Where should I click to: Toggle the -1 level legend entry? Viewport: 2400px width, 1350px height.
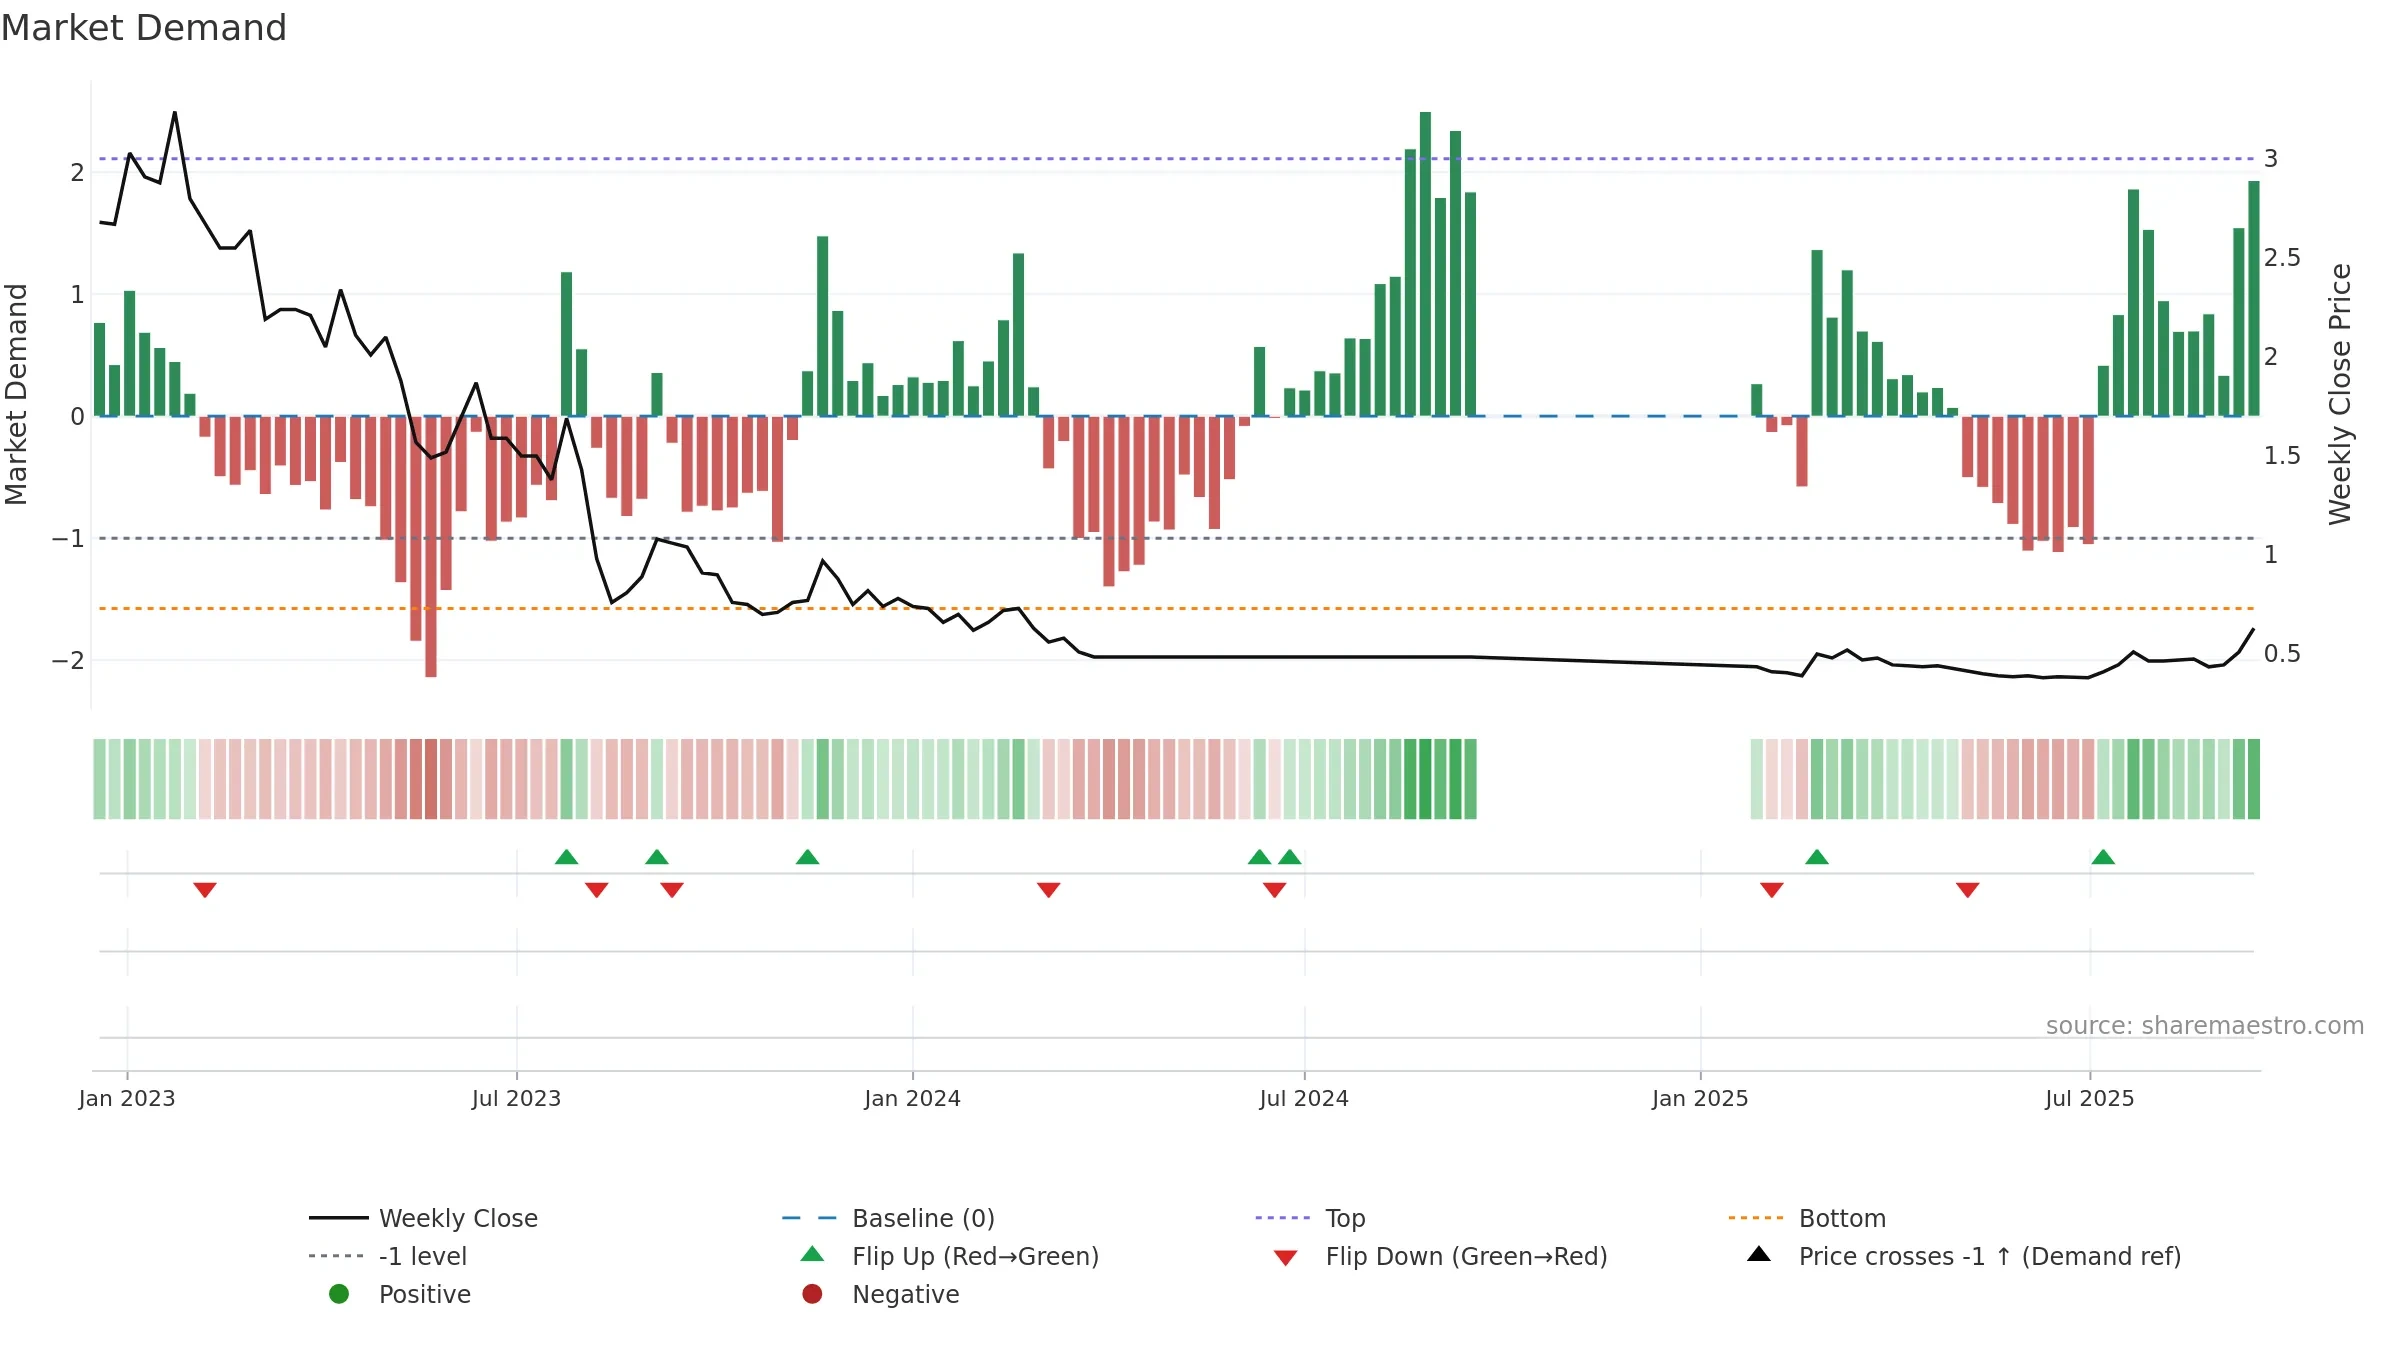point(388,1256)
